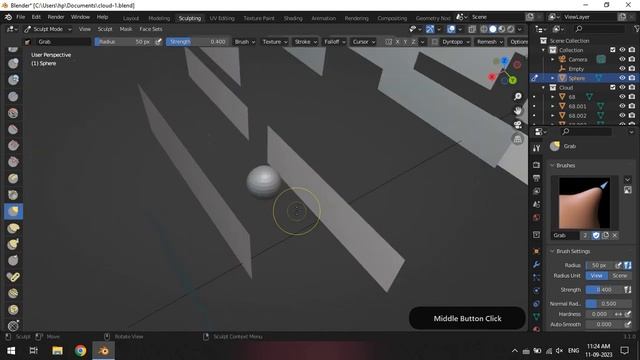Uncheck exclude checkbox for Collection
This screenshot has width=640, height=360.
click(x=613, y=50)
